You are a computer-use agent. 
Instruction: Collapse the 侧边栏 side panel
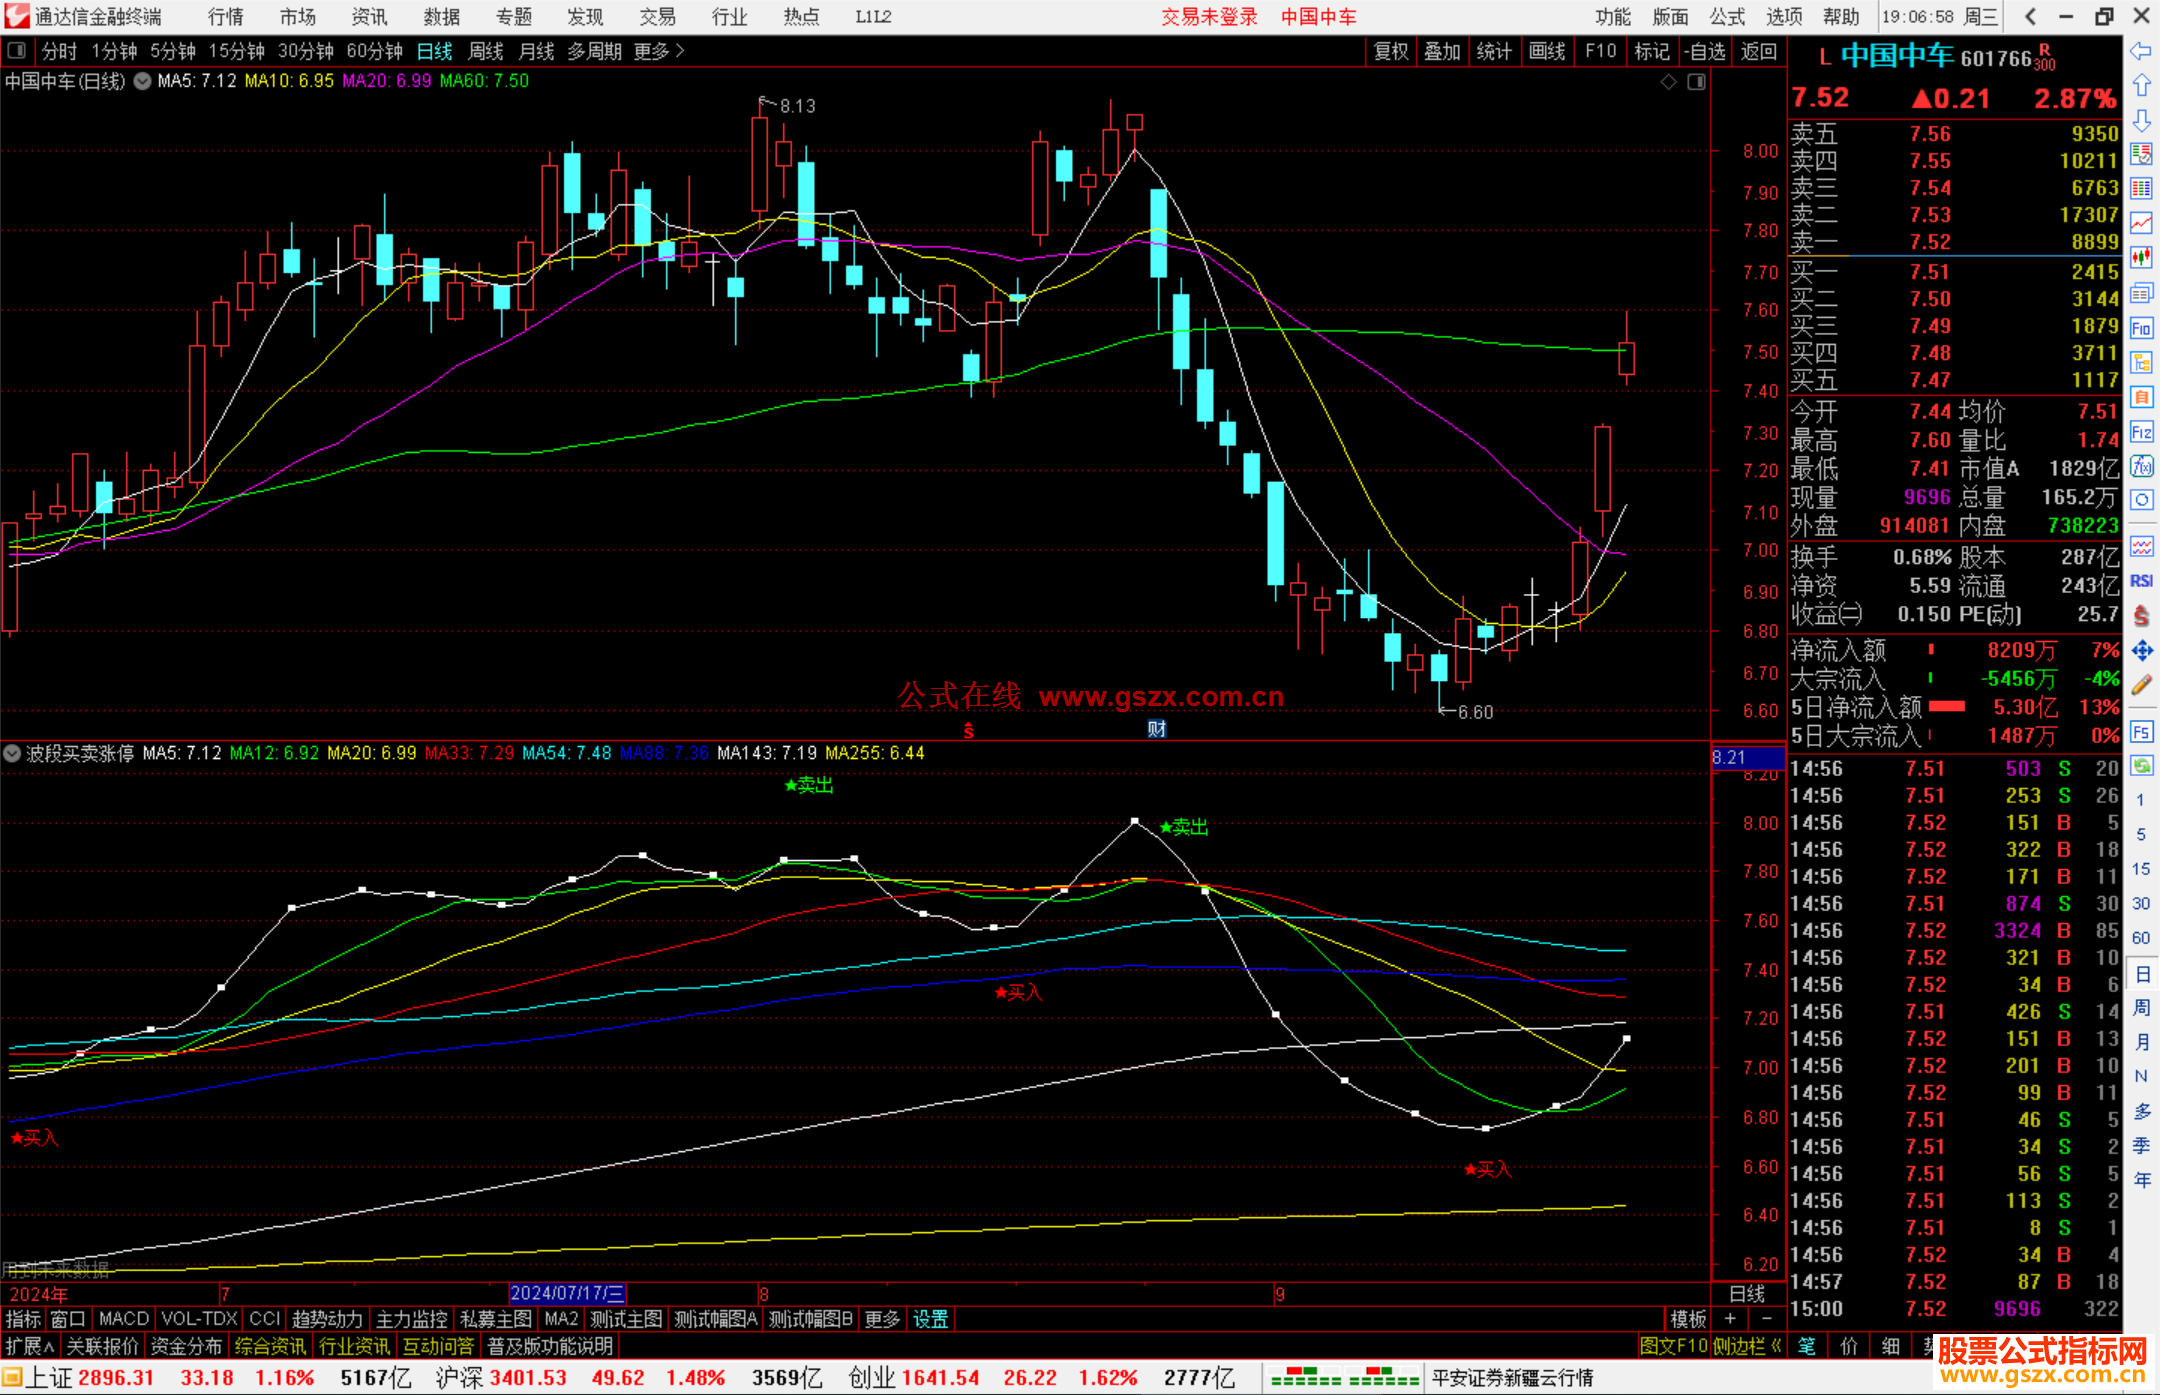pyautogui.click(x=1747, y=1346)
